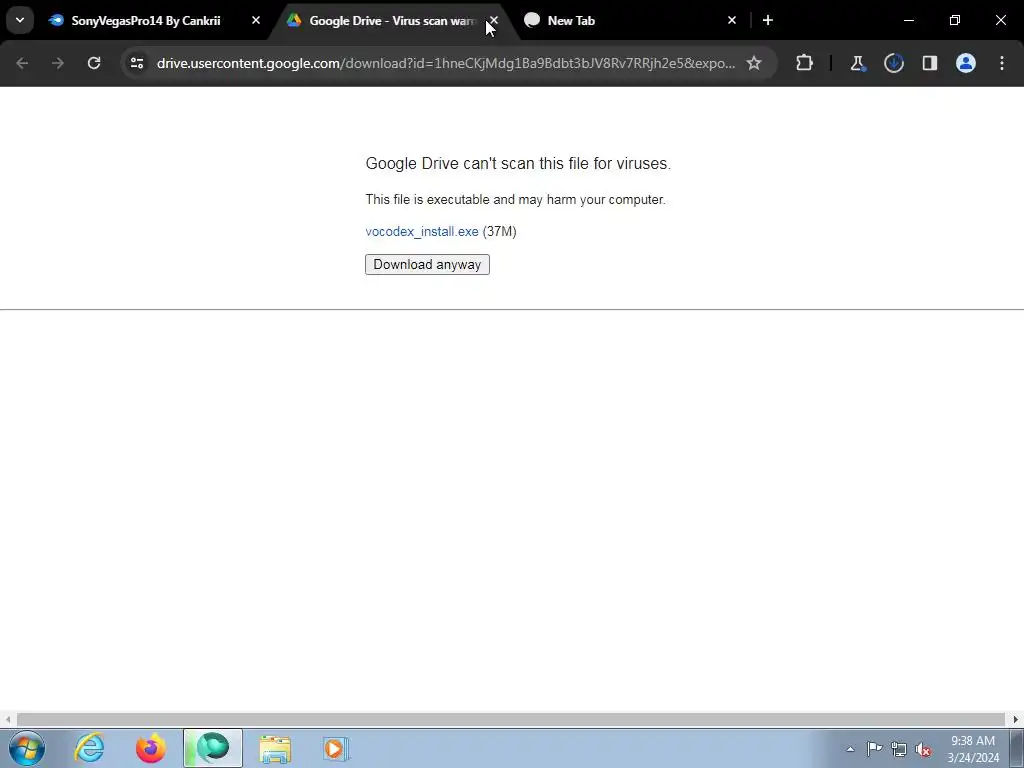The image size is (1024, 768).
Task: Restore down the browser window
Action: point(955,21)
